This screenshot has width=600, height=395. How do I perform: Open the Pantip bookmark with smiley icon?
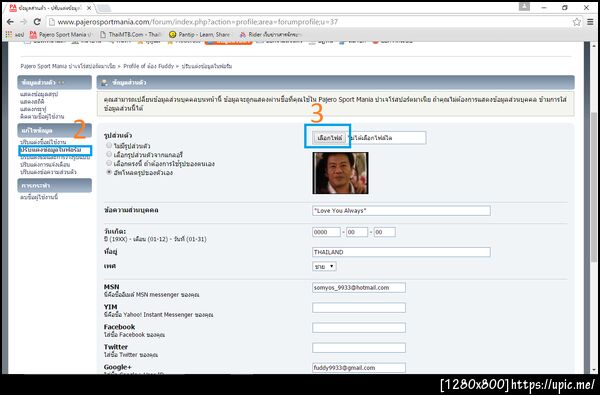point(199,34)
